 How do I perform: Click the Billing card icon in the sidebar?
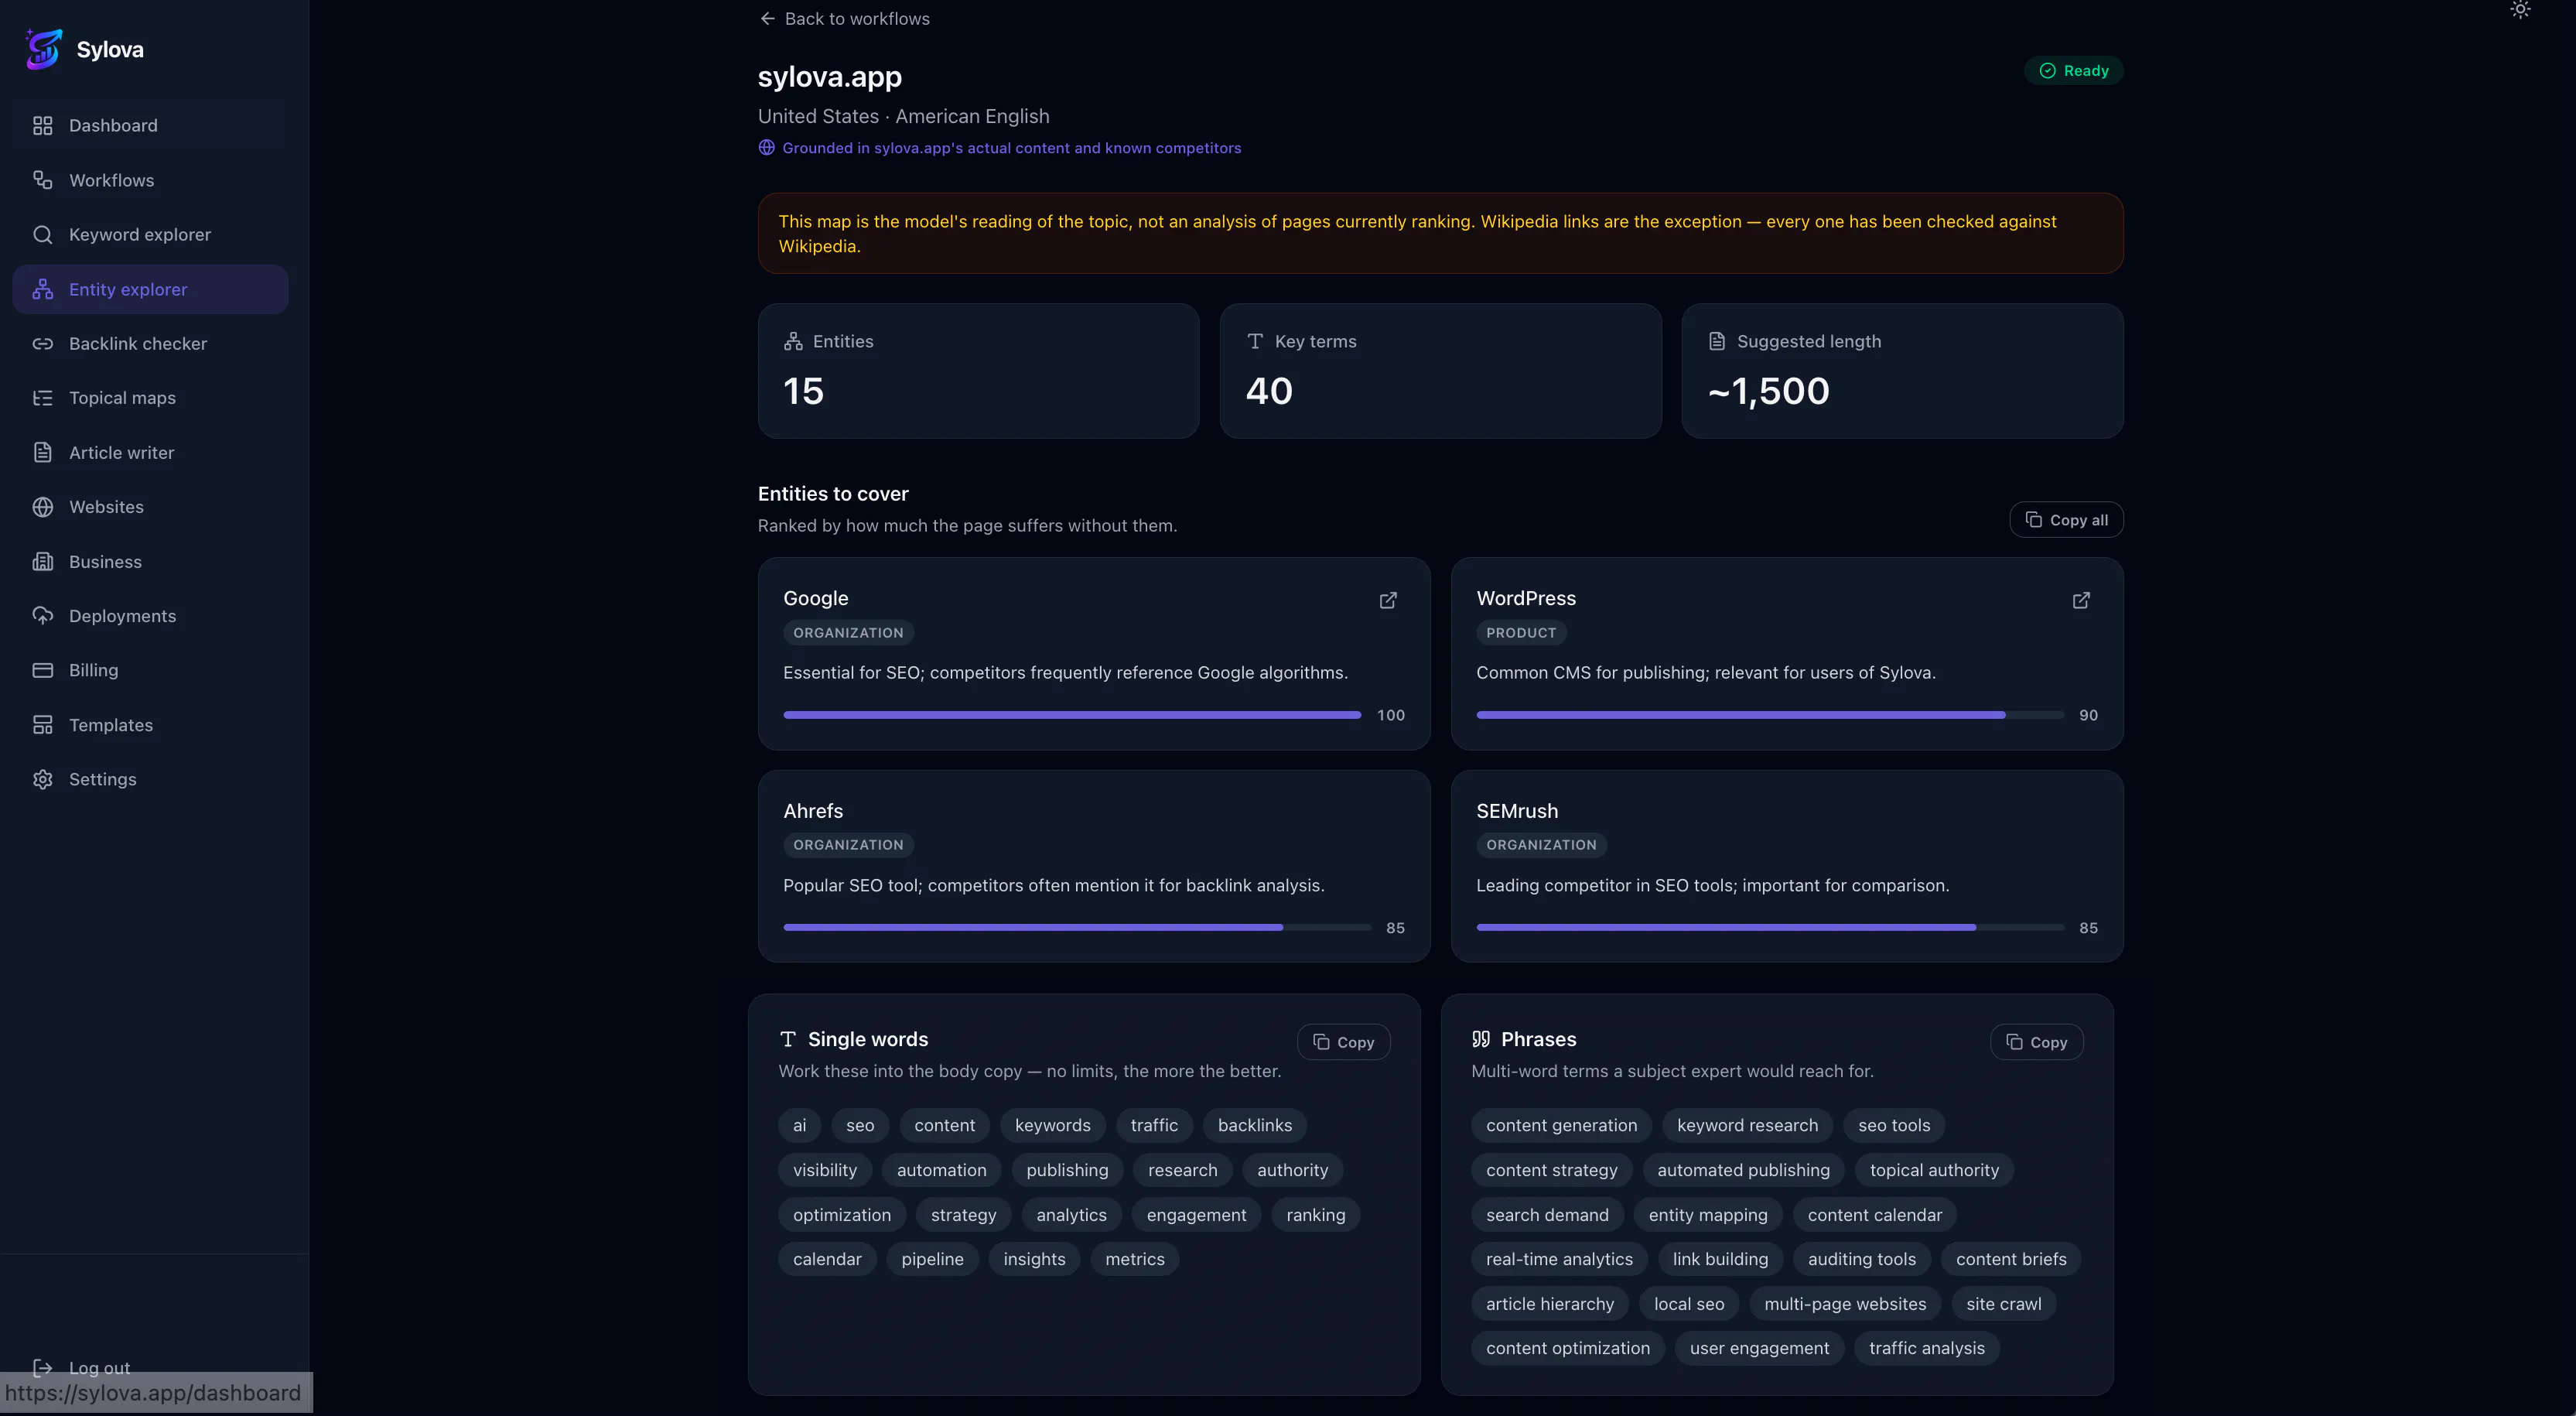[x=42, y=670]
